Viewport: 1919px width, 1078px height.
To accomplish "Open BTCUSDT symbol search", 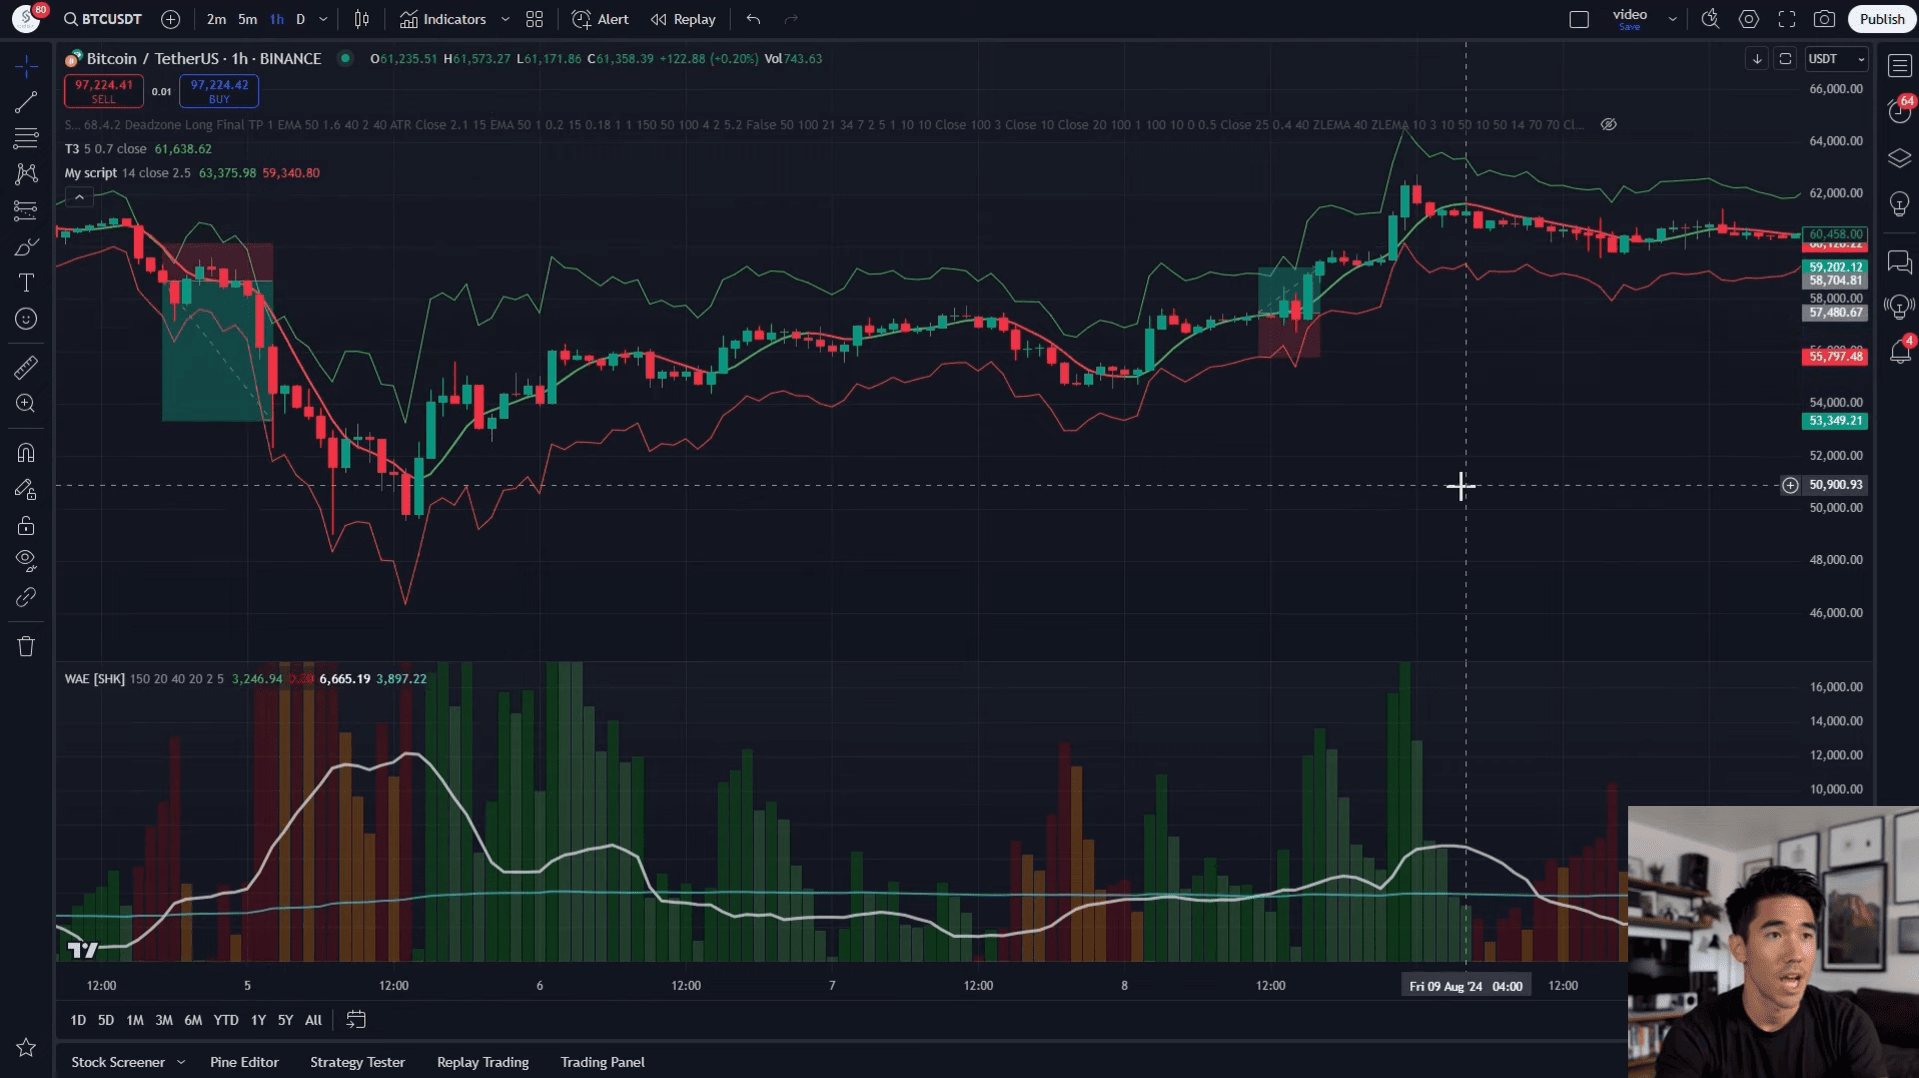I will 103,19.
